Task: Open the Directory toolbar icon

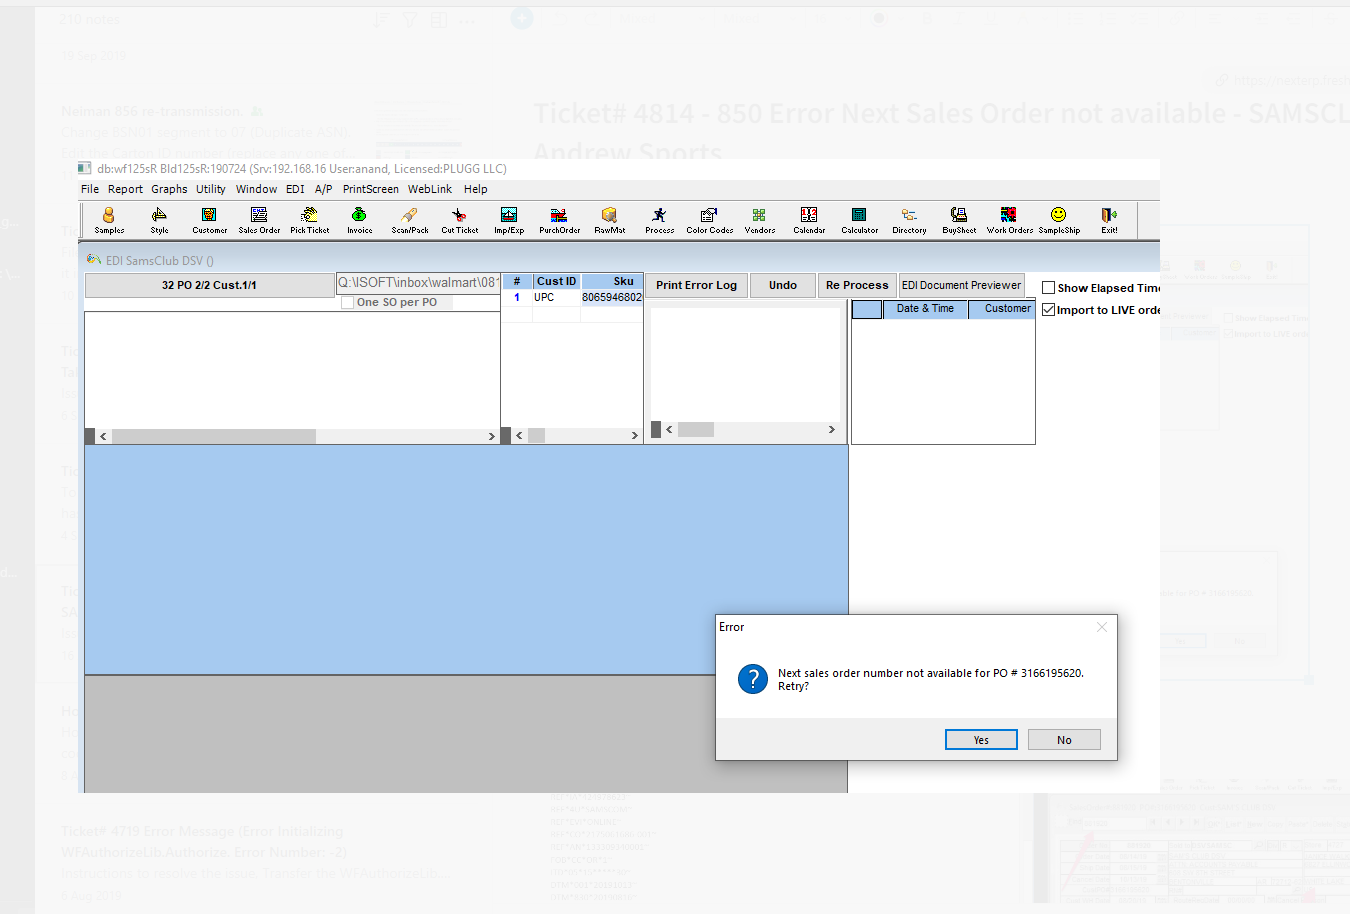Action: (x=909, y=220)
